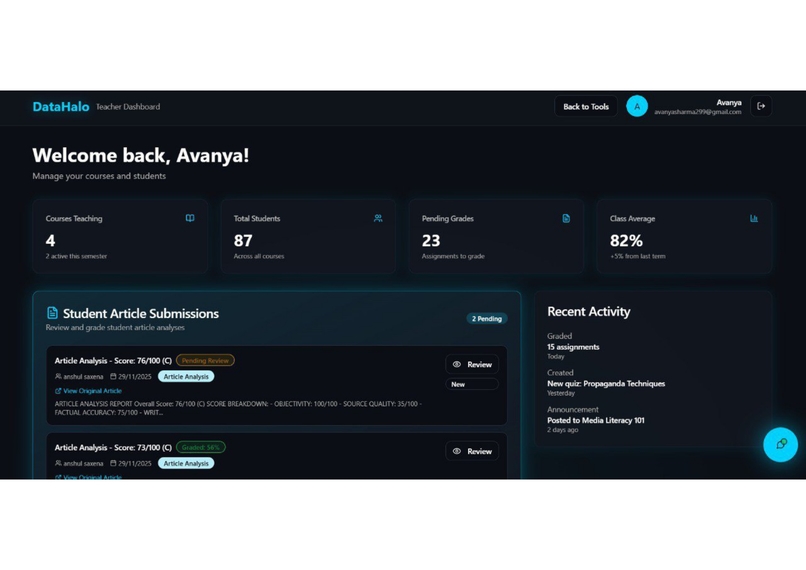This screenshot has height=570, width=806.
Task: Open the Class Average card showing 82%
Action: [684, 236]
